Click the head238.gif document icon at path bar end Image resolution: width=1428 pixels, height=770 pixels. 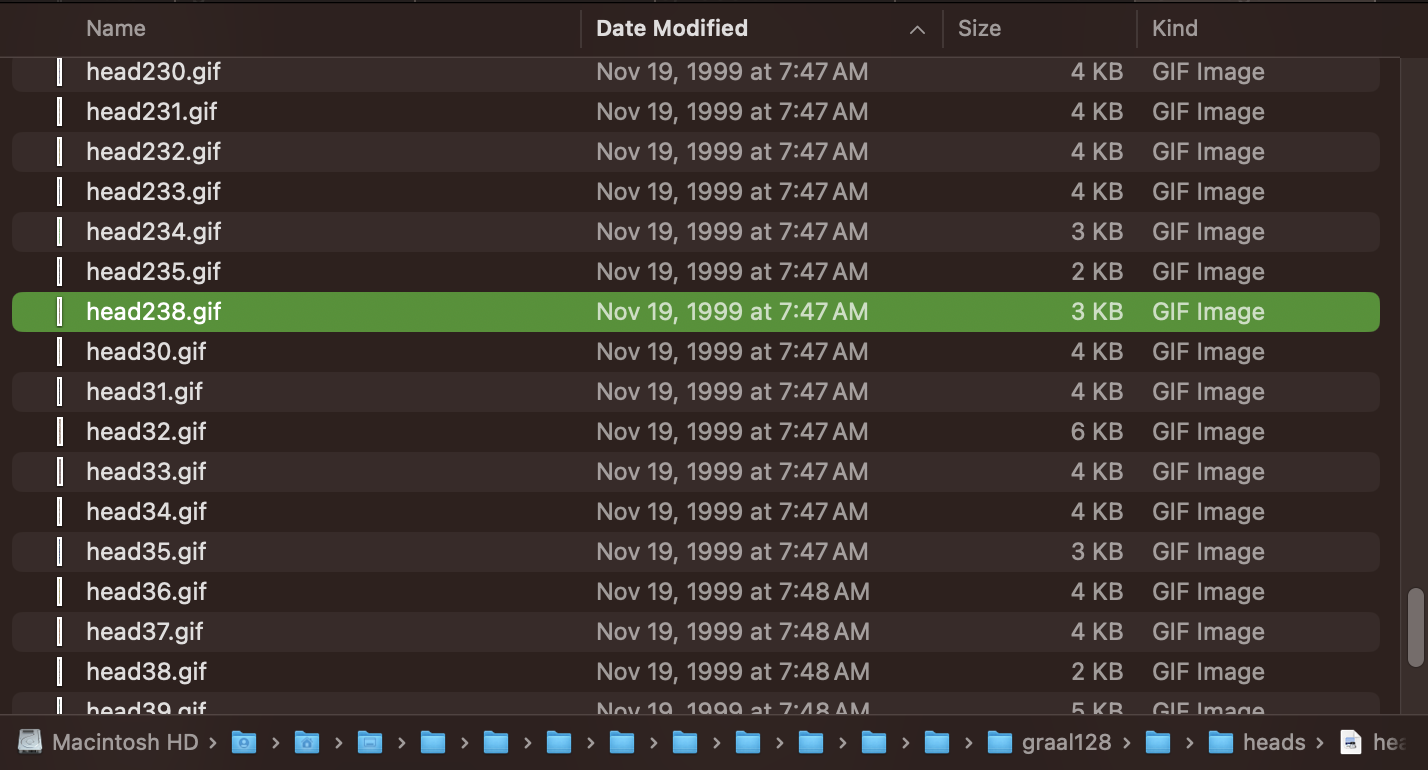pyautogui.click(x=1352, y=742)
